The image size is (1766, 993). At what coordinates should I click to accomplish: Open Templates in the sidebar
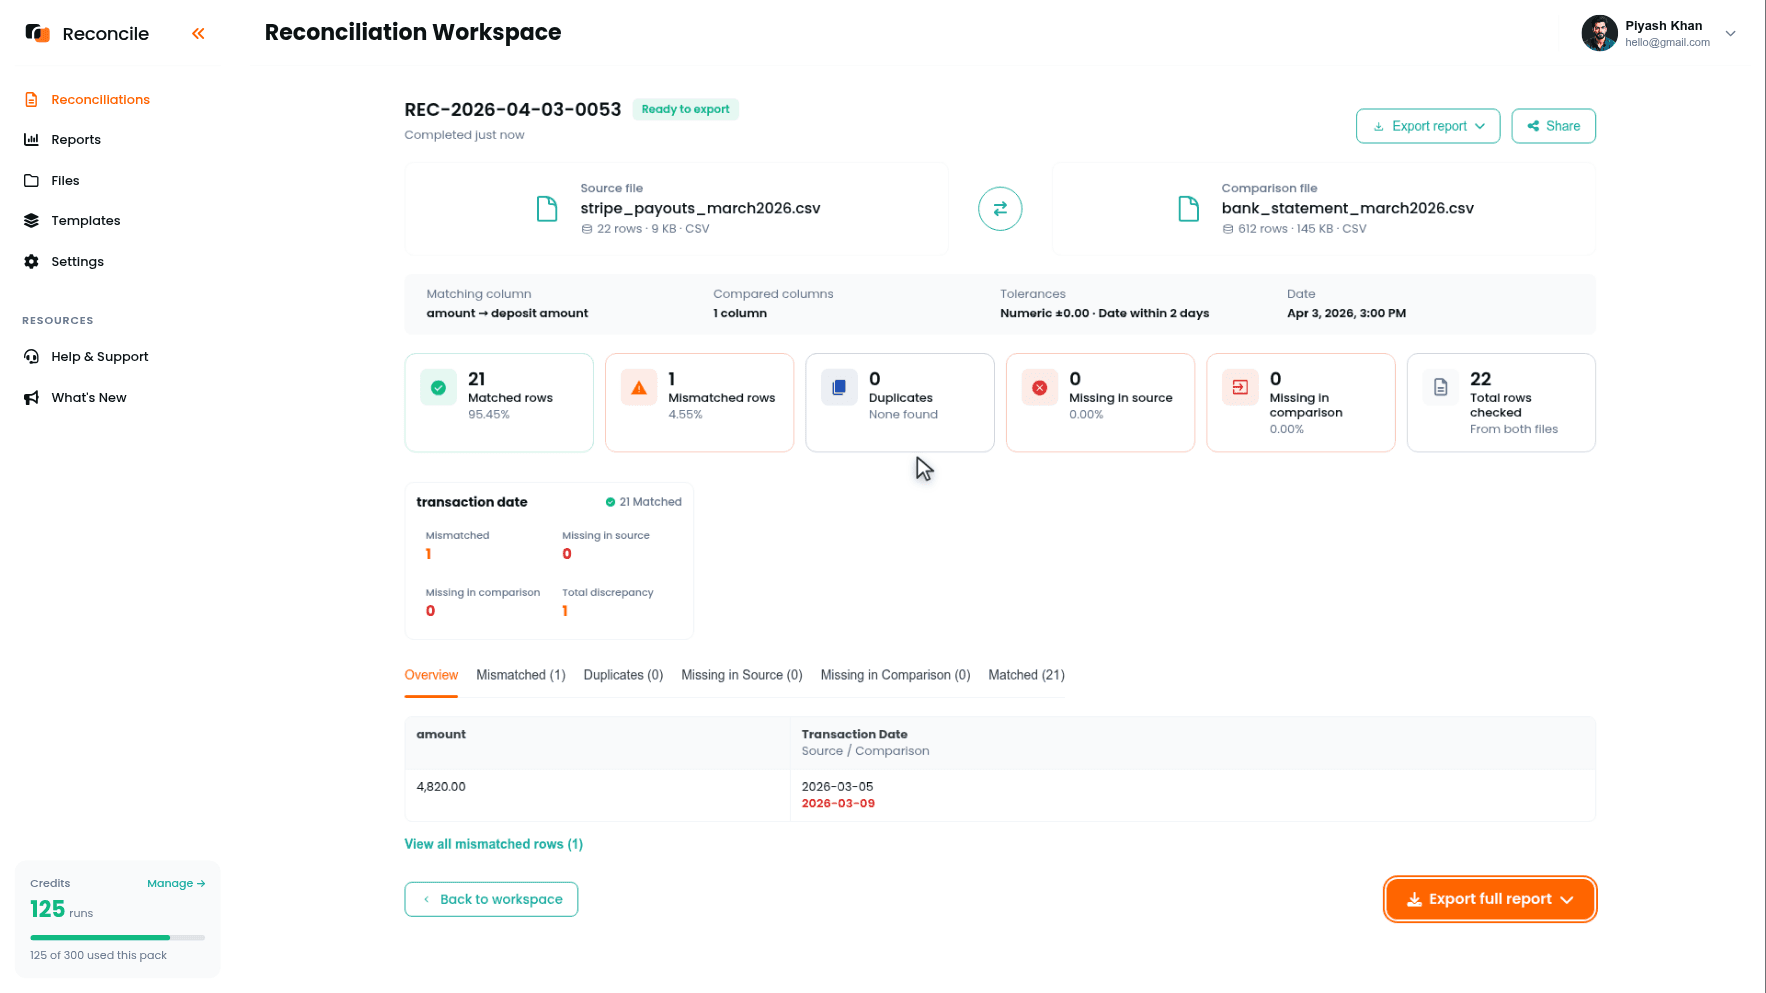(x=86, y=221)
